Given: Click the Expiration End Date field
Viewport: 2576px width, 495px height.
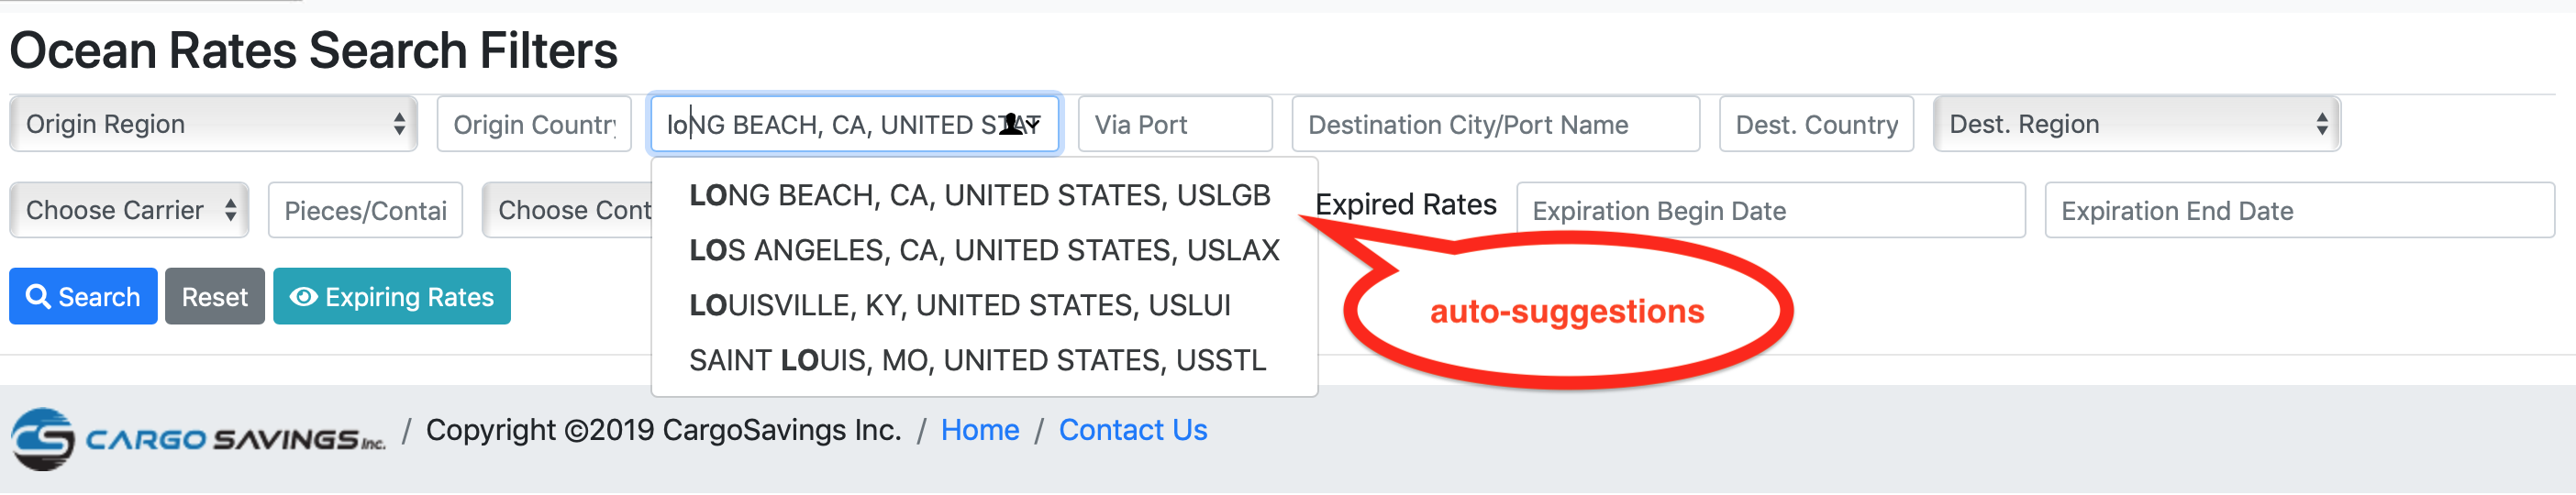Looking at the screenshot, I should tap(2299, 210).
